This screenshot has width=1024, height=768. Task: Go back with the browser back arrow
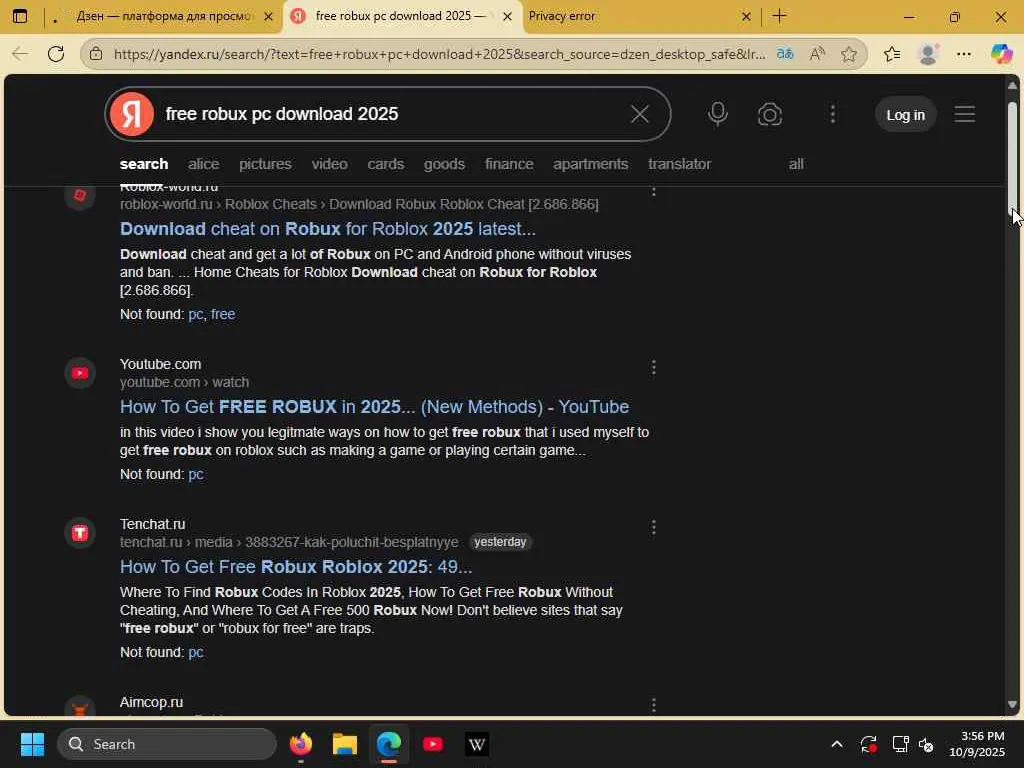click(x=20, y=54)
